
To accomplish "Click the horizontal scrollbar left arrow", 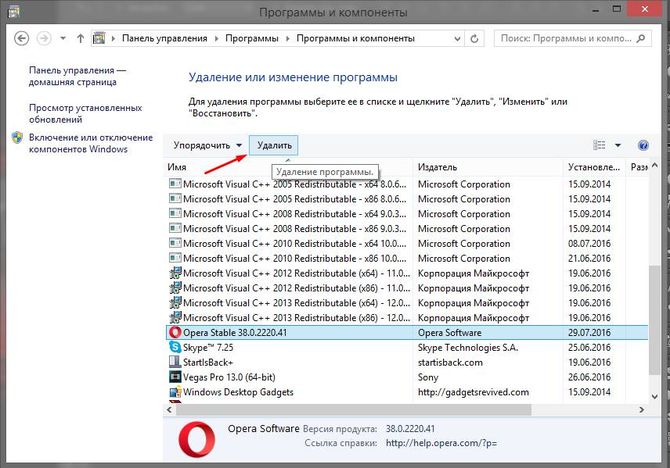I will click(169, 409).
